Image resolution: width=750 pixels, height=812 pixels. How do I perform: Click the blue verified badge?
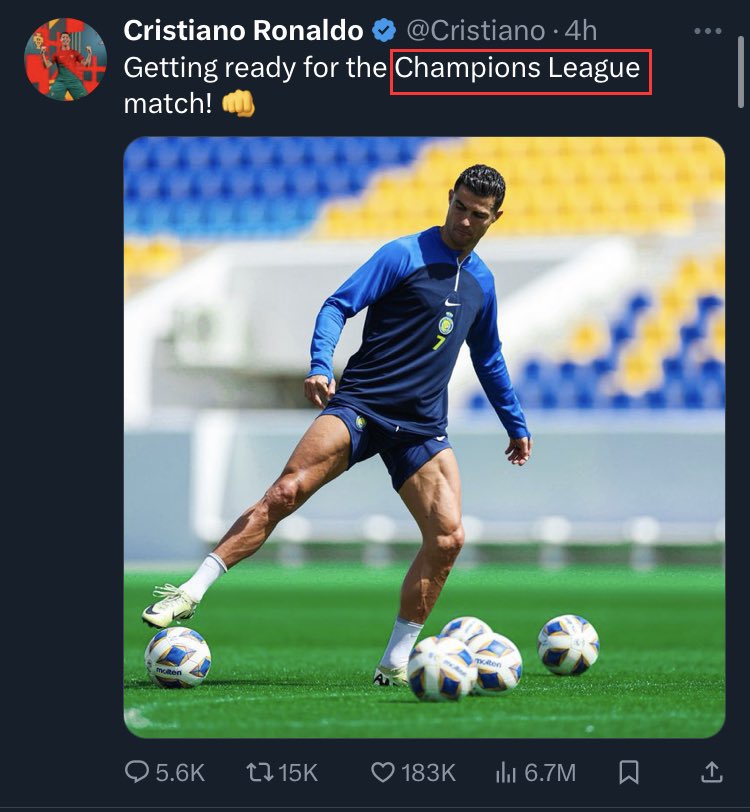384,31
